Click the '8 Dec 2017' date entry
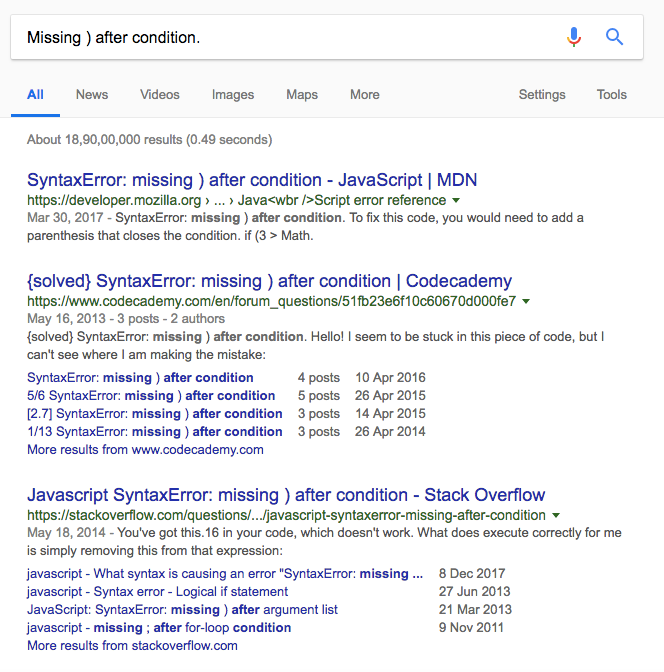664x672 pixels. point(472,574)
